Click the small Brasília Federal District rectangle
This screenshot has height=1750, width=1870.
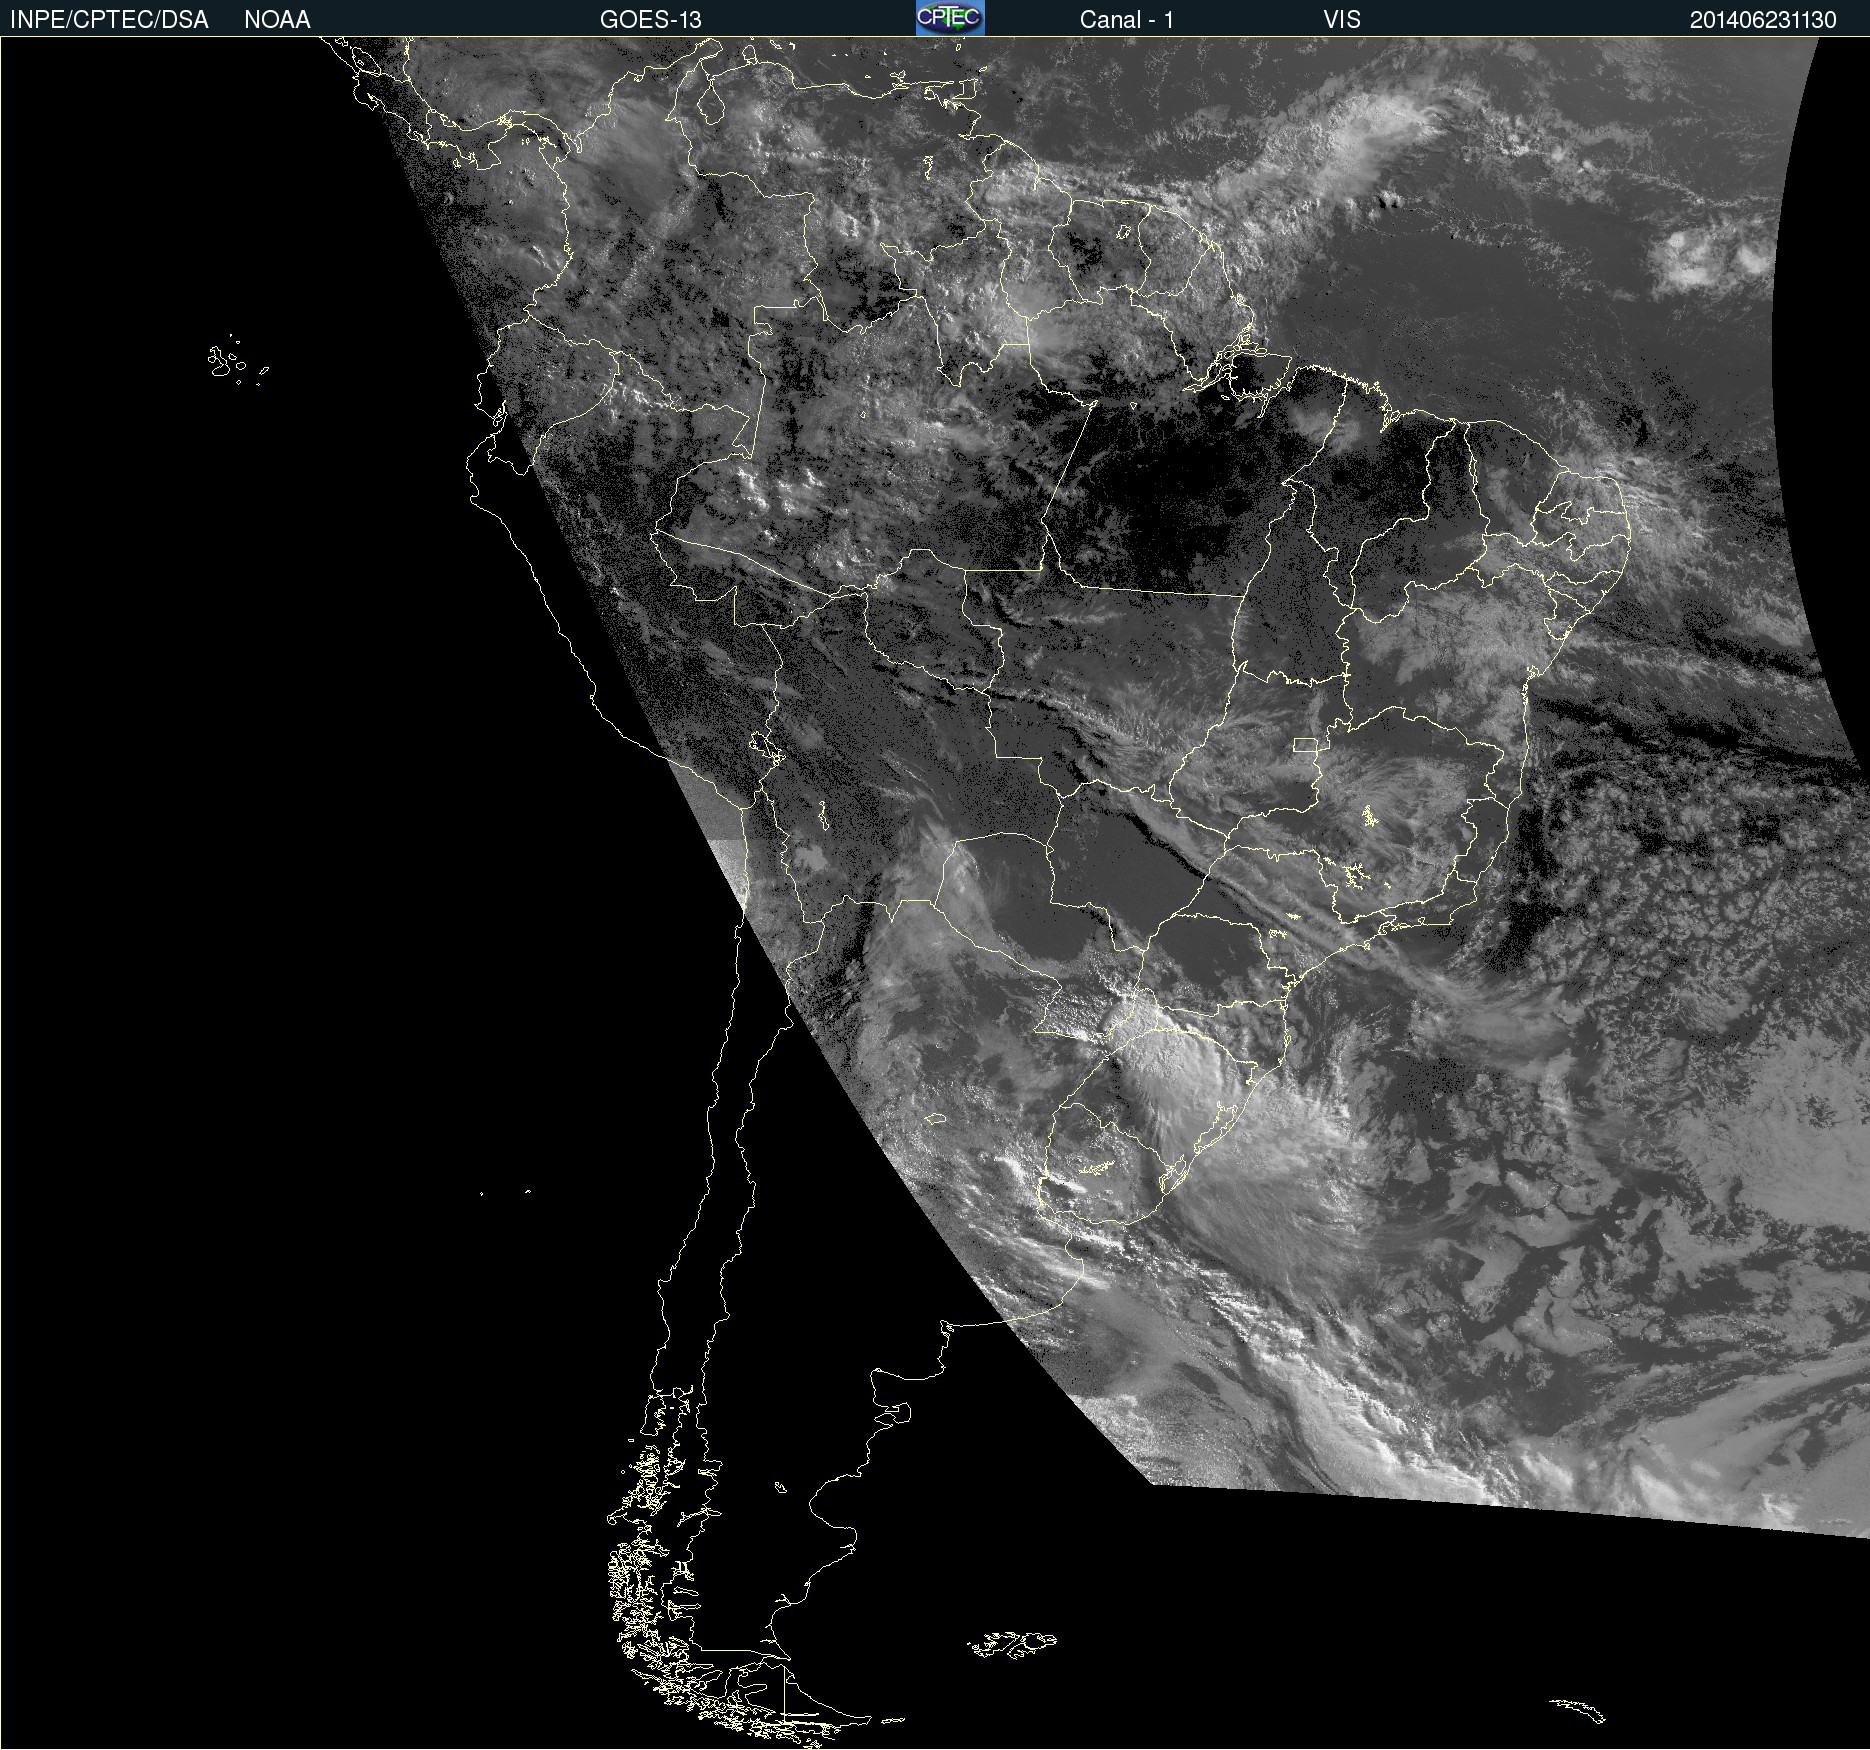pos(1305,744)
